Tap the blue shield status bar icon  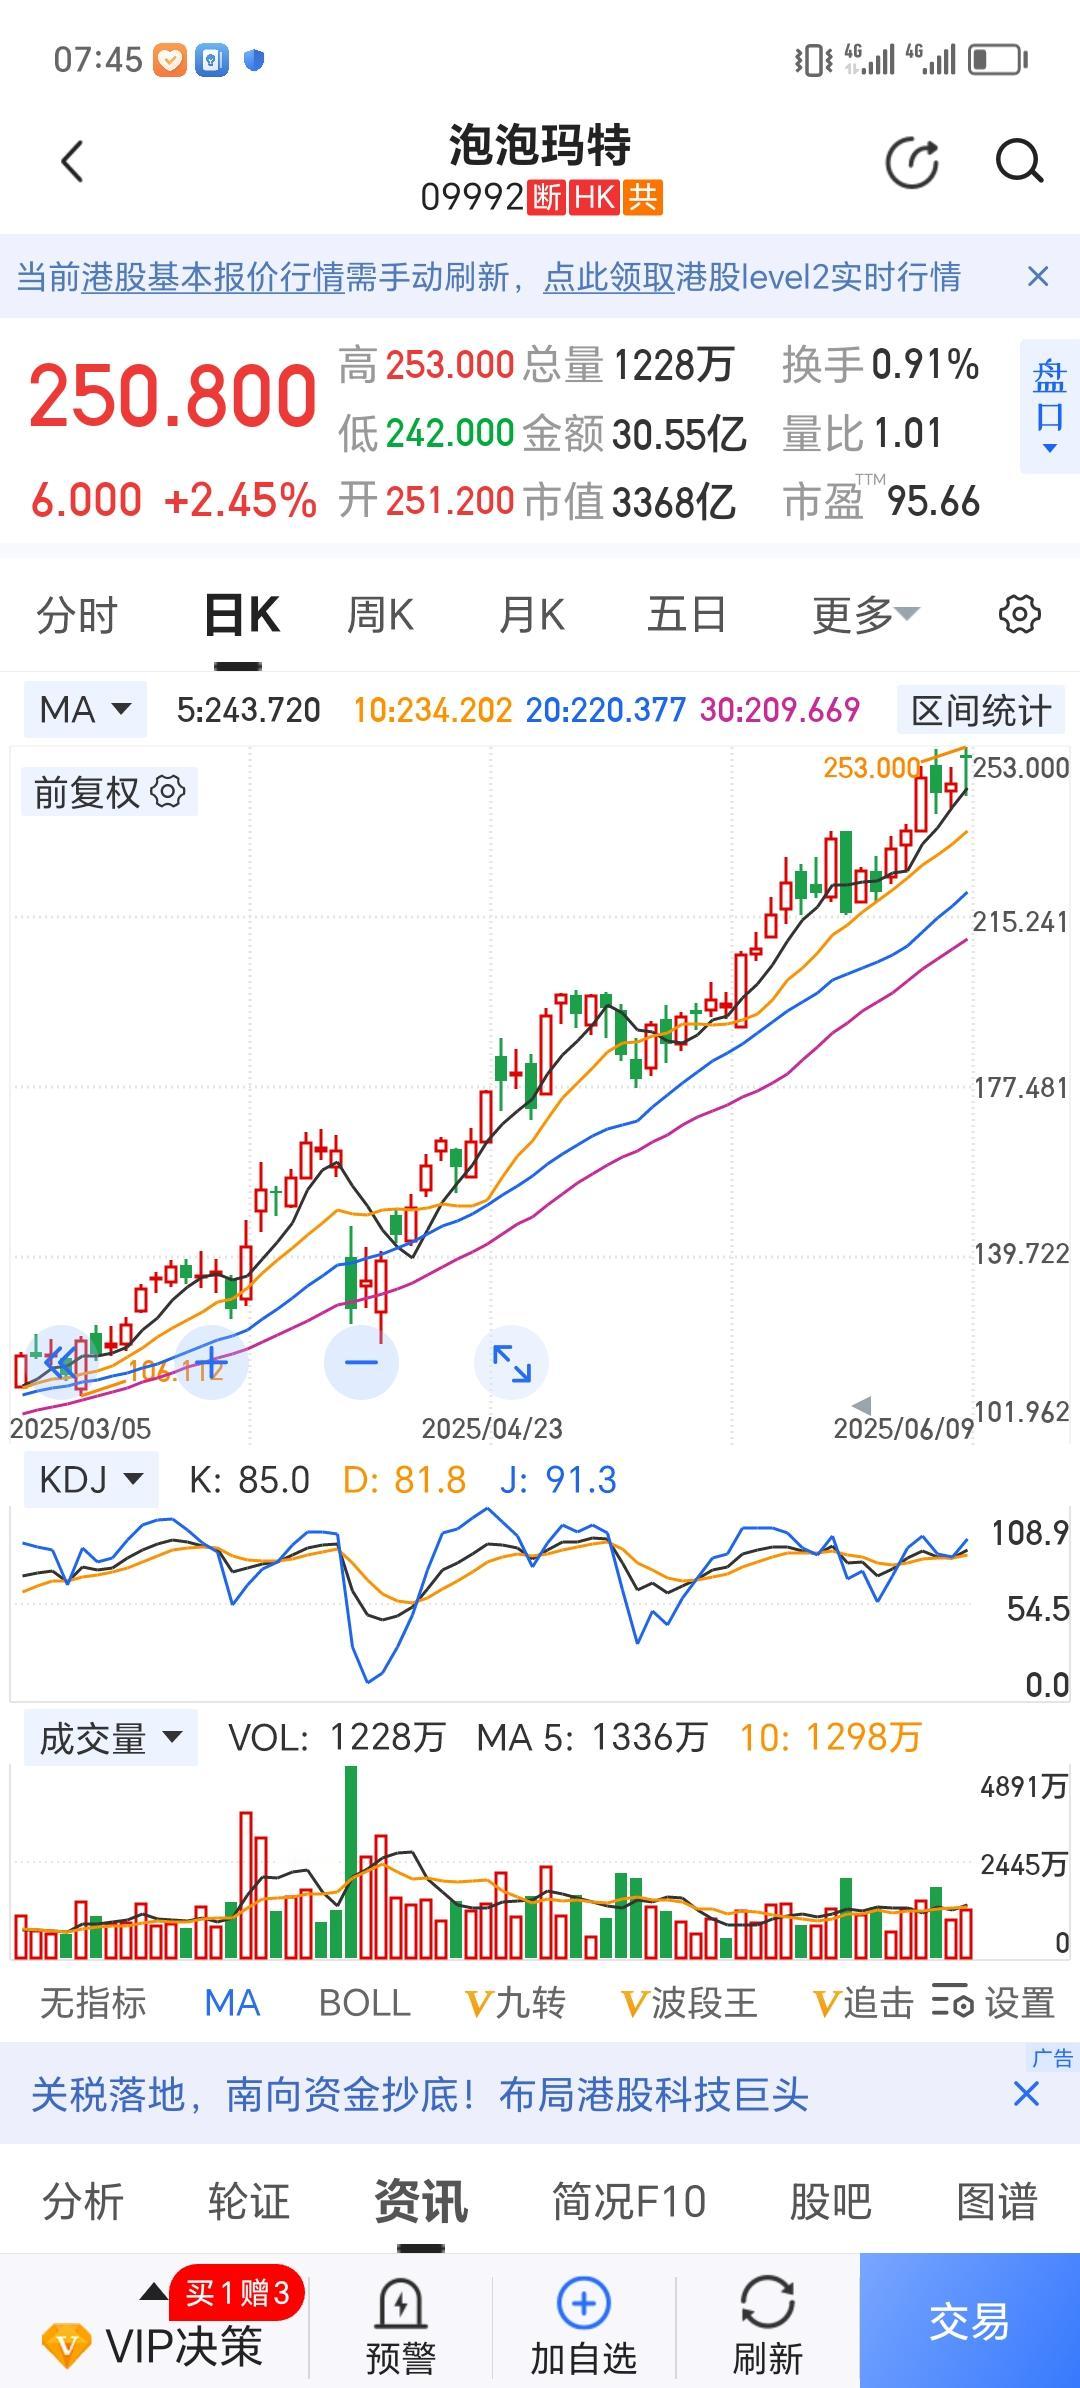[254, 60]
